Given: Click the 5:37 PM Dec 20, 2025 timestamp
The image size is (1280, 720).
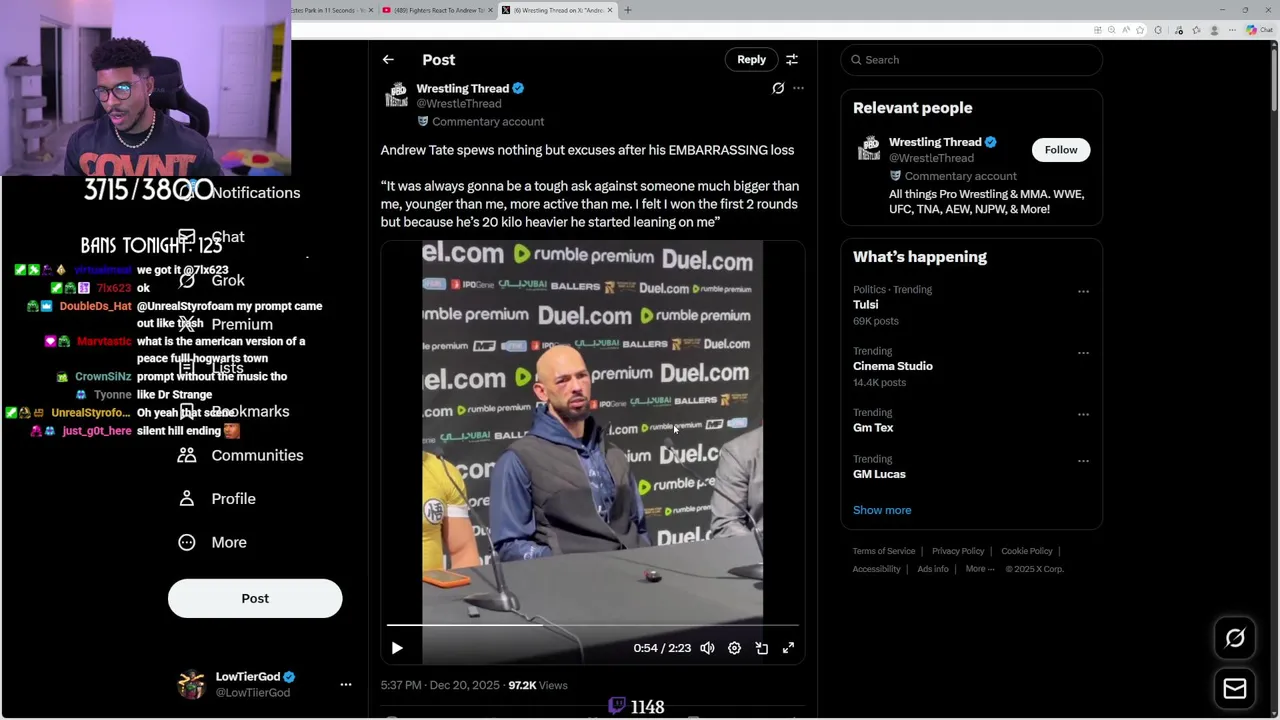Looking at the screenshot, I should tap(440, 685).
